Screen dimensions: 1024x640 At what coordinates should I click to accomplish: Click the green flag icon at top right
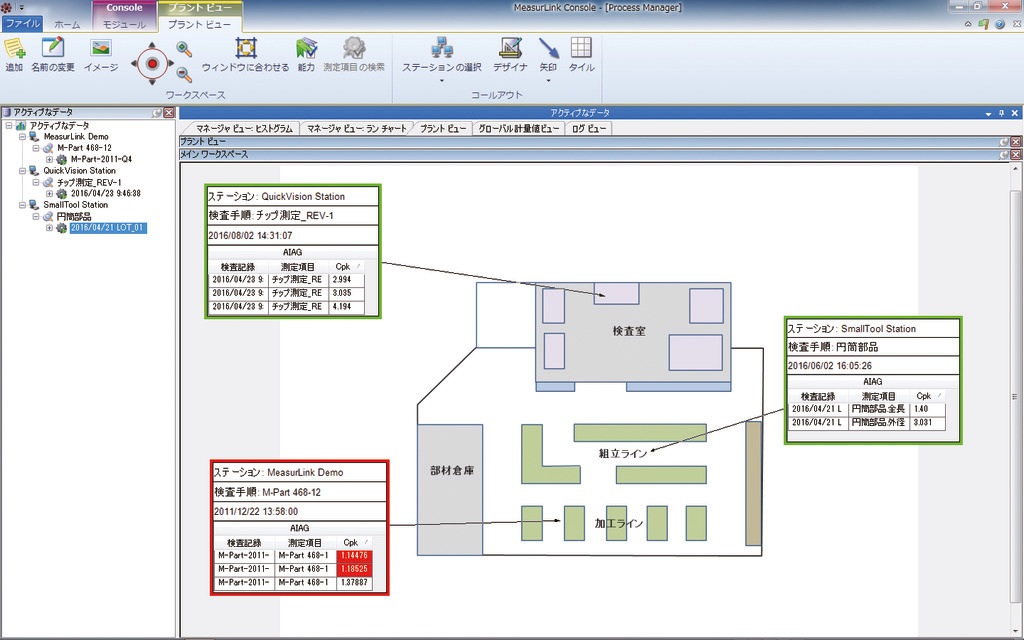click(984, 24)
